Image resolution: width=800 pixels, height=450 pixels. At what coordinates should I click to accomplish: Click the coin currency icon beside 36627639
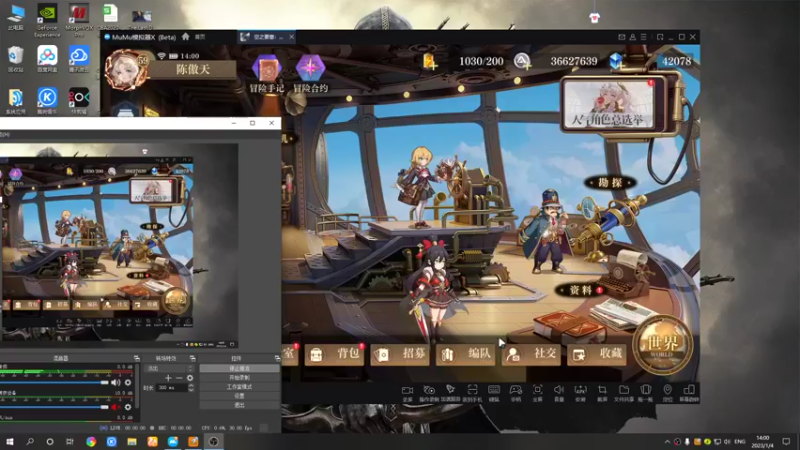(521, 61)
